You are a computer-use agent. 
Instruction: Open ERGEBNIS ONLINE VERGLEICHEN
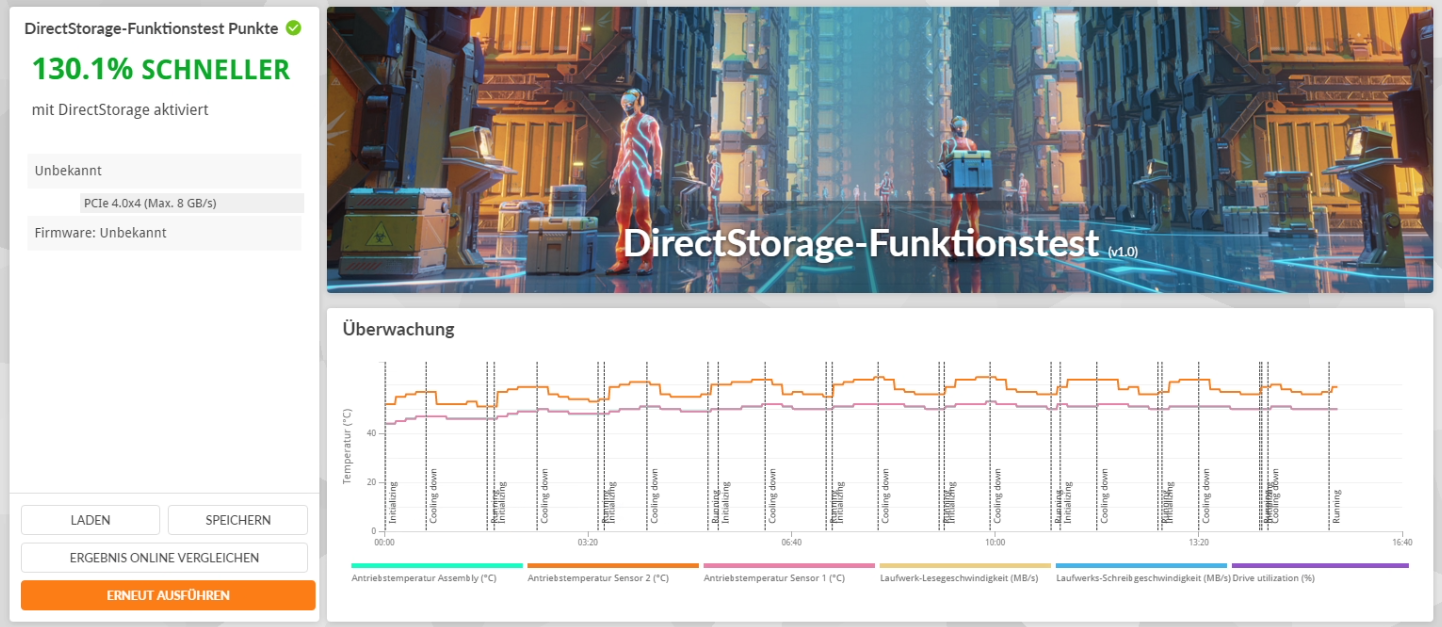(x=164, y=558)
